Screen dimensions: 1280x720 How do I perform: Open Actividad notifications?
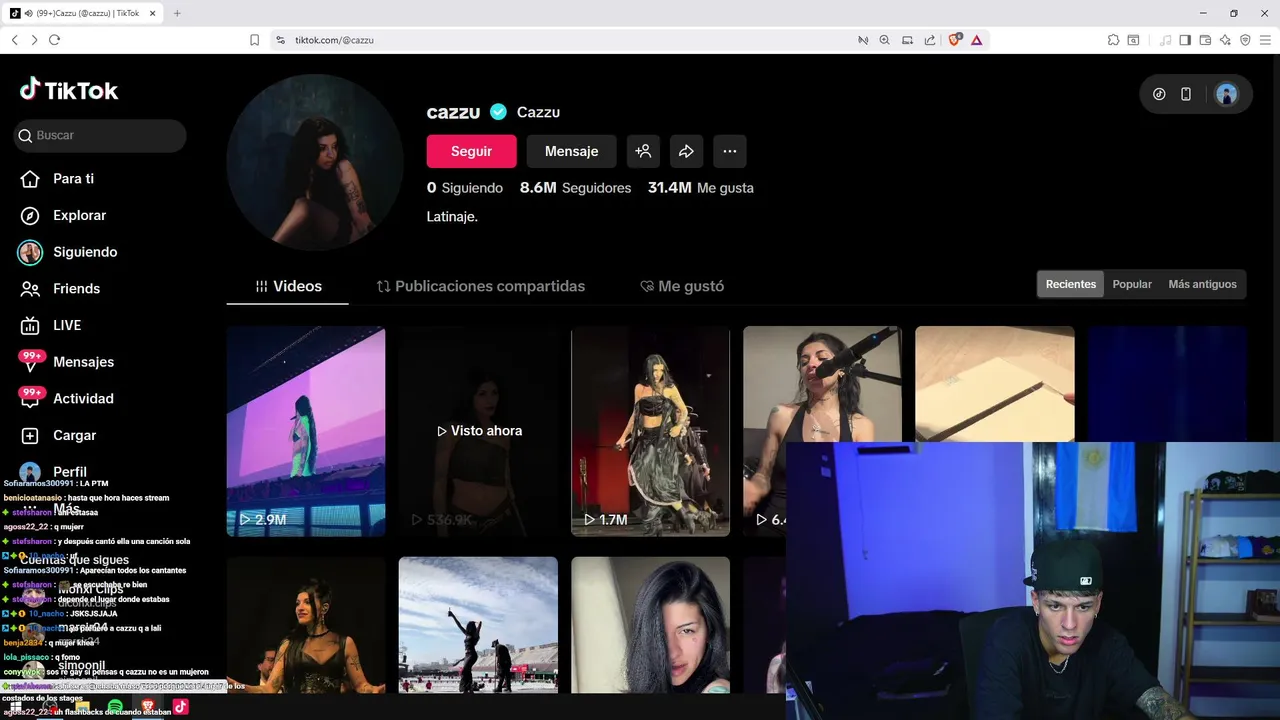pos(66,398)
